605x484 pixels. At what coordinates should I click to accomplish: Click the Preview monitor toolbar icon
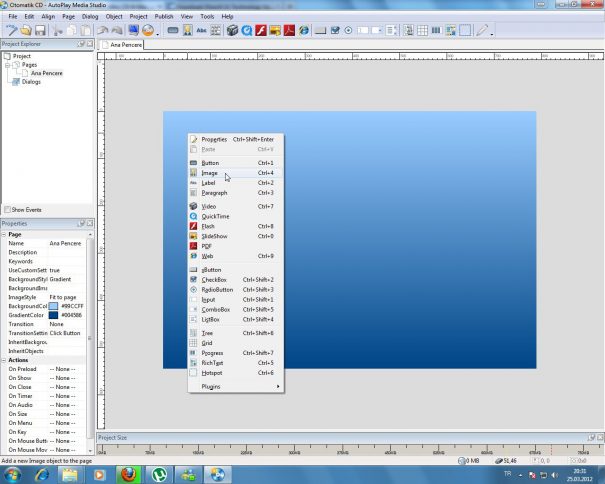134,30
